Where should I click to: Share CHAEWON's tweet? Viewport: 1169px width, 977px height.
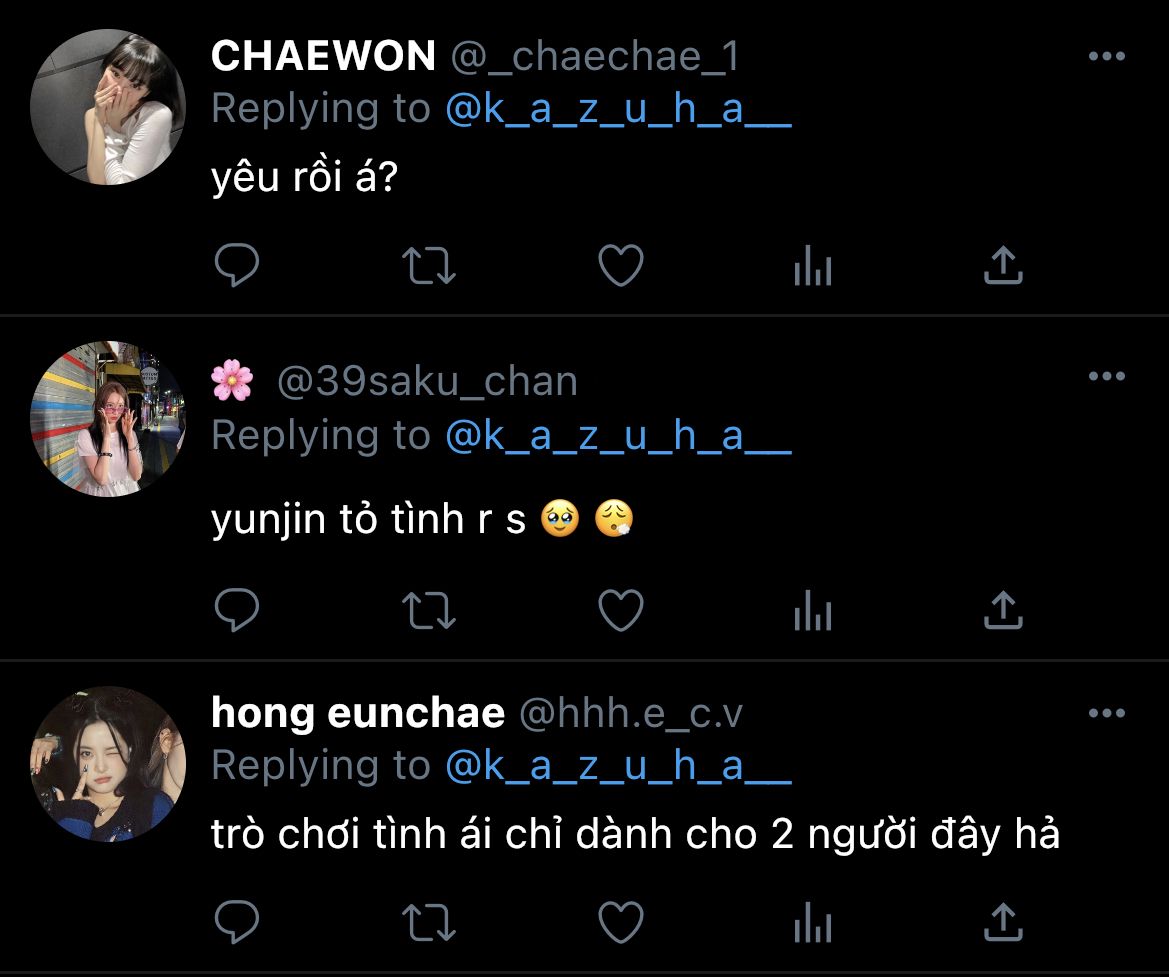click(x=1003, y=265)
